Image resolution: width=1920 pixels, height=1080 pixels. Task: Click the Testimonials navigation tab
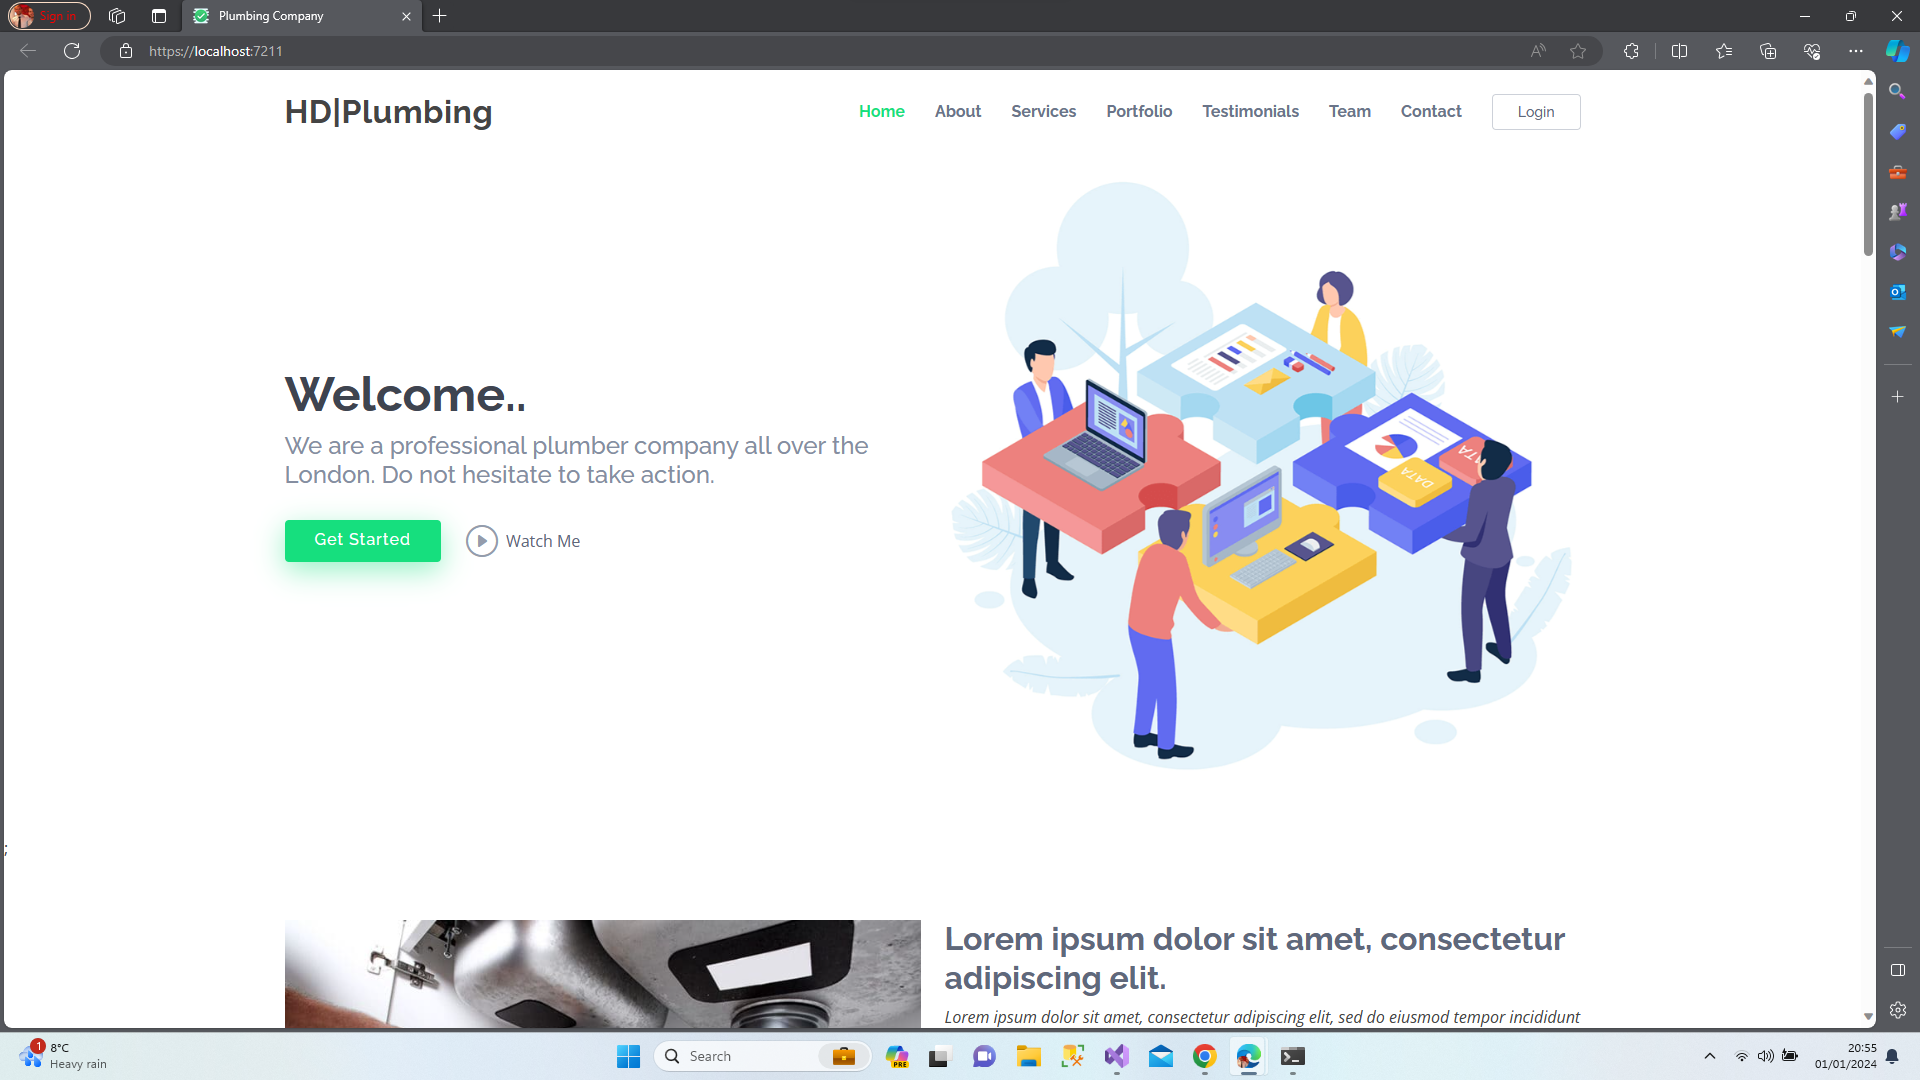click(1250, 111)
